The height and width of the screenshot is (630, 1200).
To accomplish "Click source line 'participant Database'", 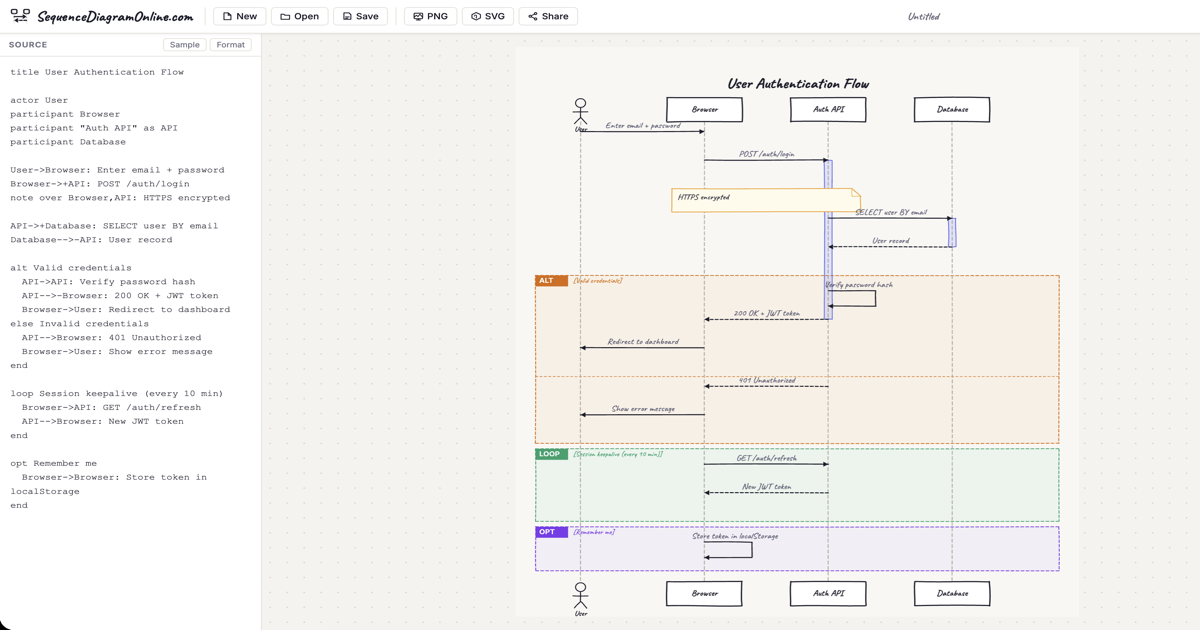I will [68, 142].
